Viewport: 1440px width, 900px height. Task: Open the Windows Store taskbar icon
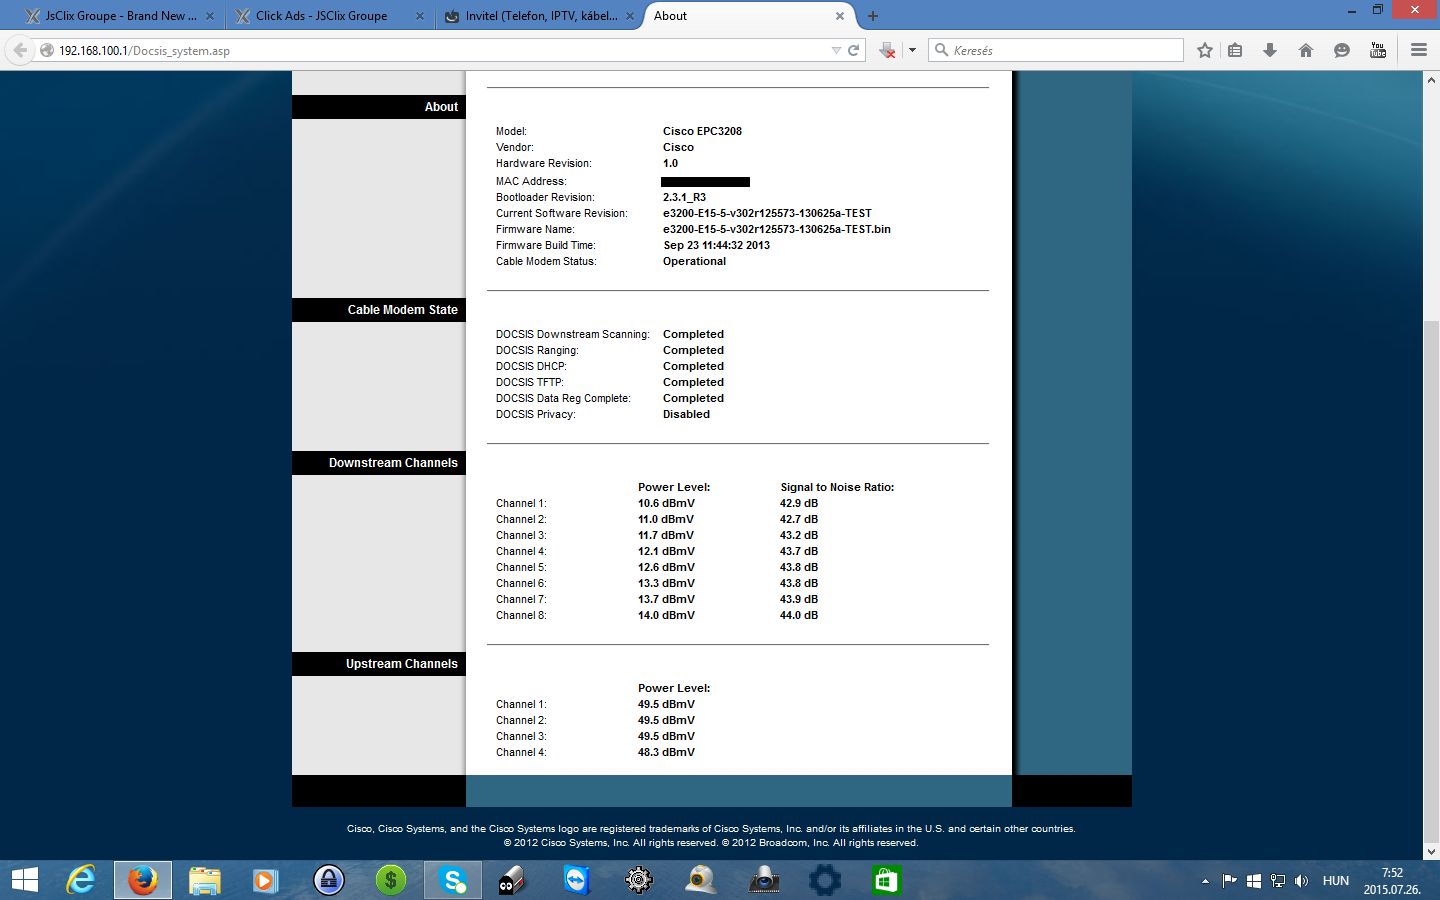[x=887, y=880]
